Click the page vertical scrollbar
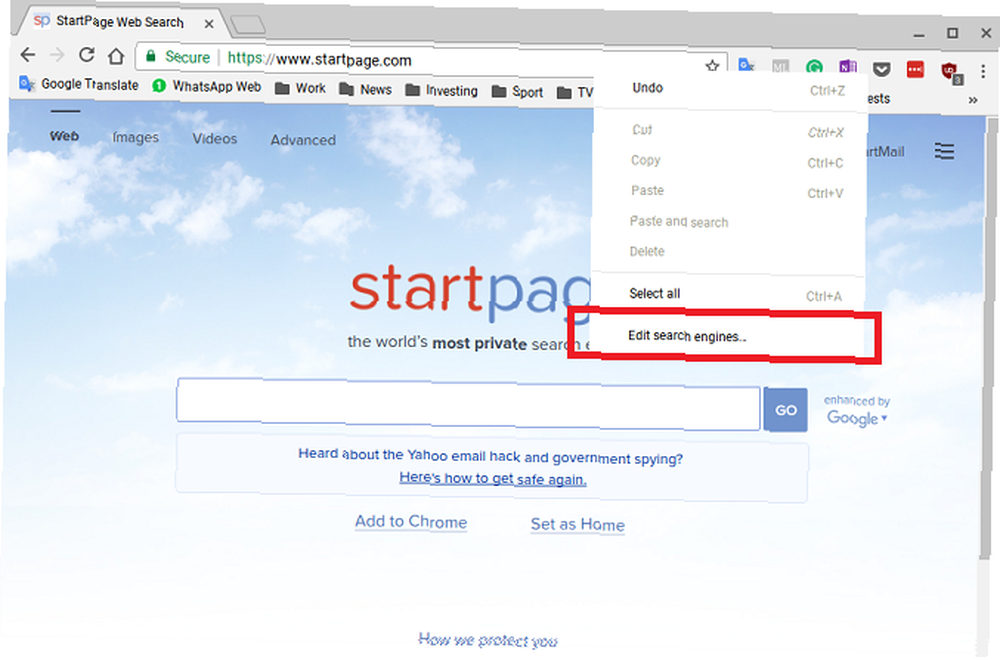The height and width of the screenshot is (660, 1000). coord(987,338)
